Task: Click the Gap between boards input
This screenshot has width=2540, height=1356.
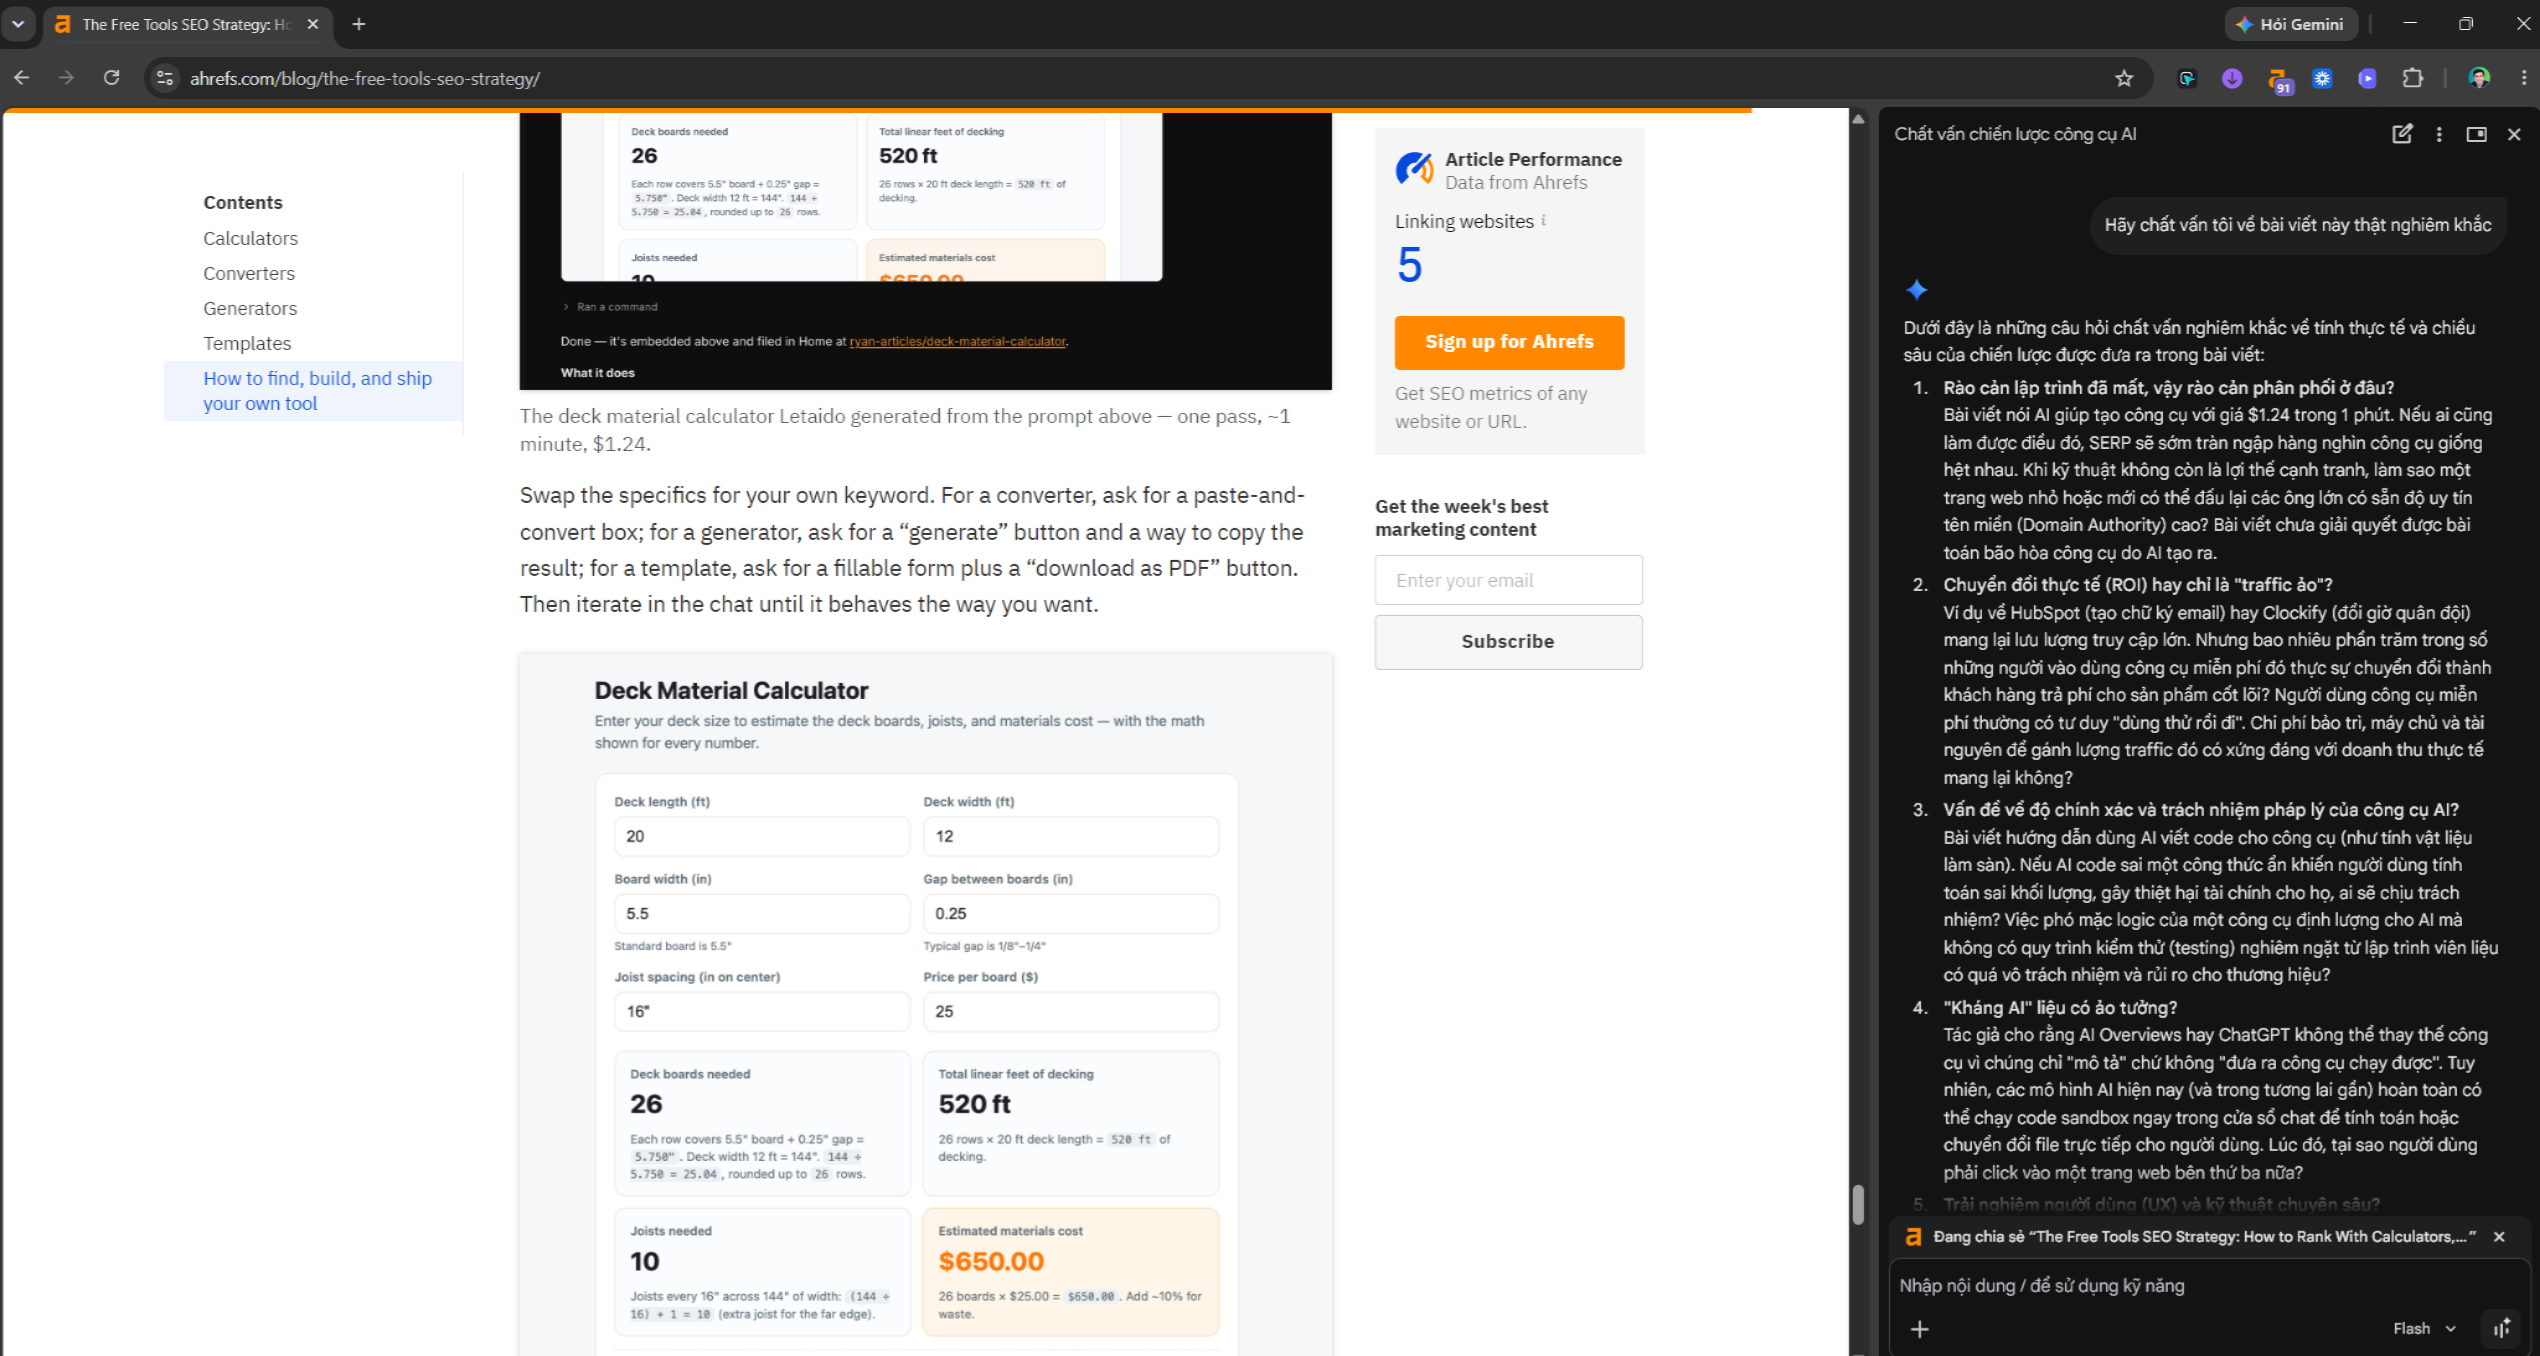Action: point(1070,913)
